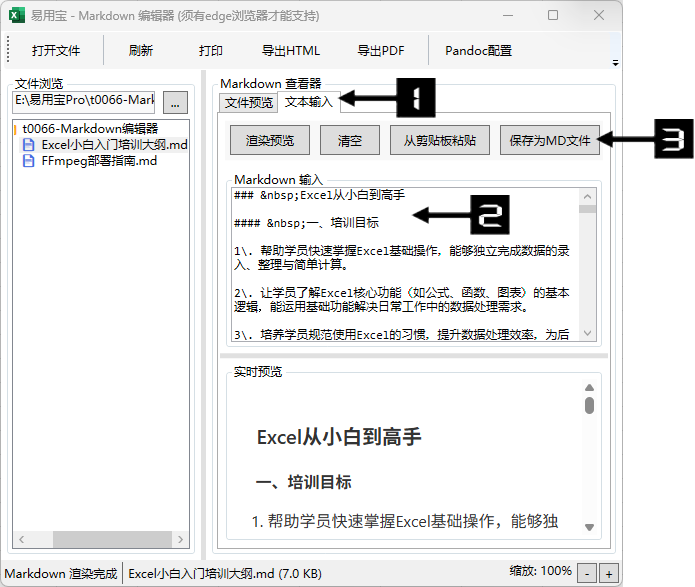Screen dimensions: 695x587
Task: Expand the toolbar overflow arrow
Action: (615, 63)
